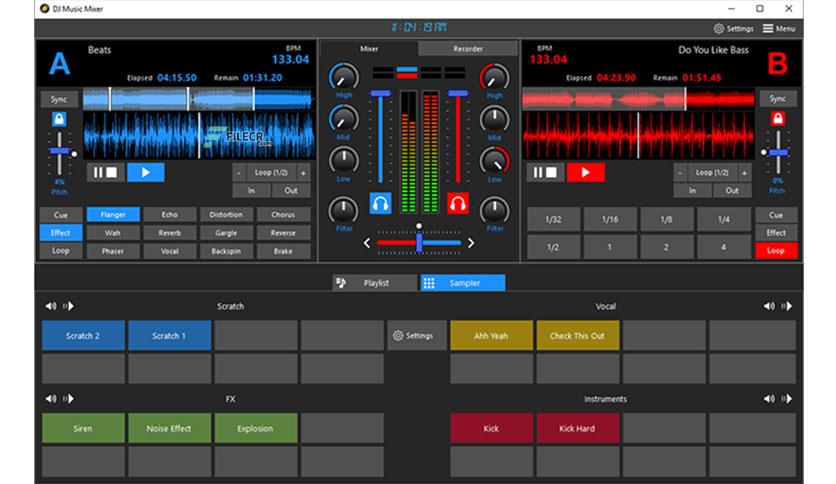Image resolution: width=836 pixels, height=484 pixels.
Task: Trigger the Ahh Yeah vocal sample
Action: [491, 336]
